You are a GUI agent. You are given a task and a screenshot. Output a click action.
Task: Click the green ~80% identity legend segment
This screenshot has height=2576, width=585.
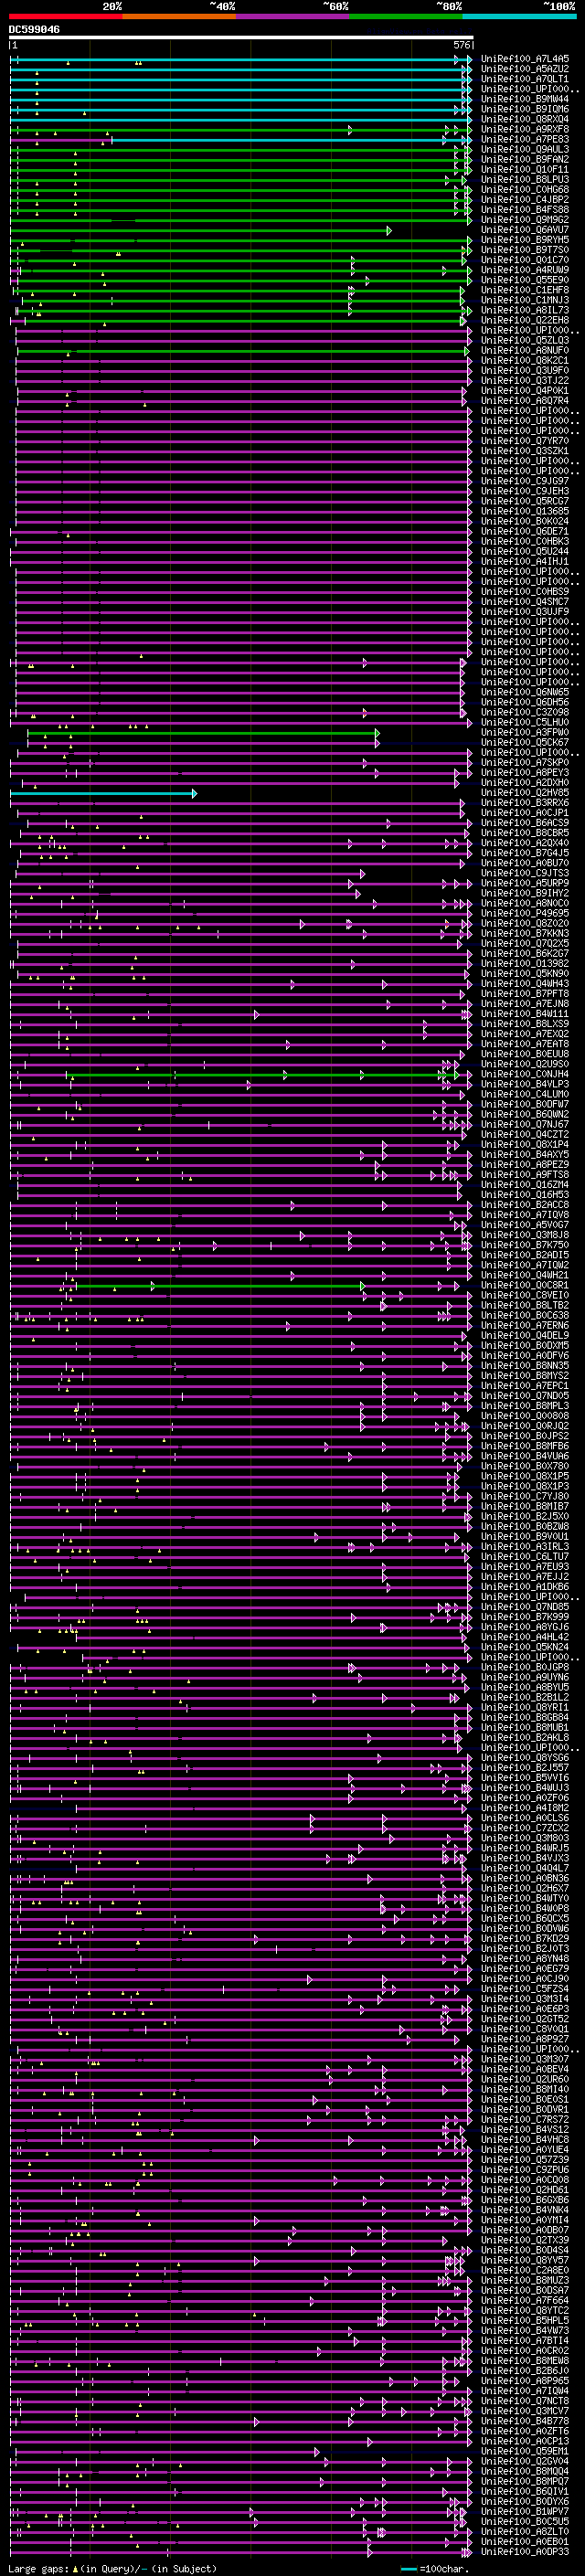pyautogui.click(x=406, y=16)
